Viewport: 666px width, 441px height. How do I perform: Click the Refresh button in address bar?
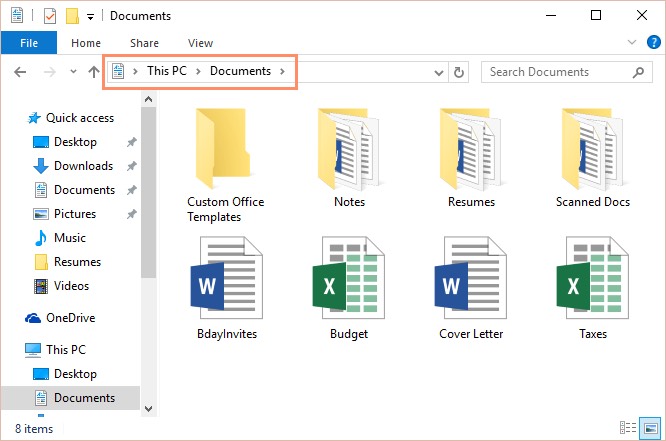pyautogui.click(x=459, y=72)
